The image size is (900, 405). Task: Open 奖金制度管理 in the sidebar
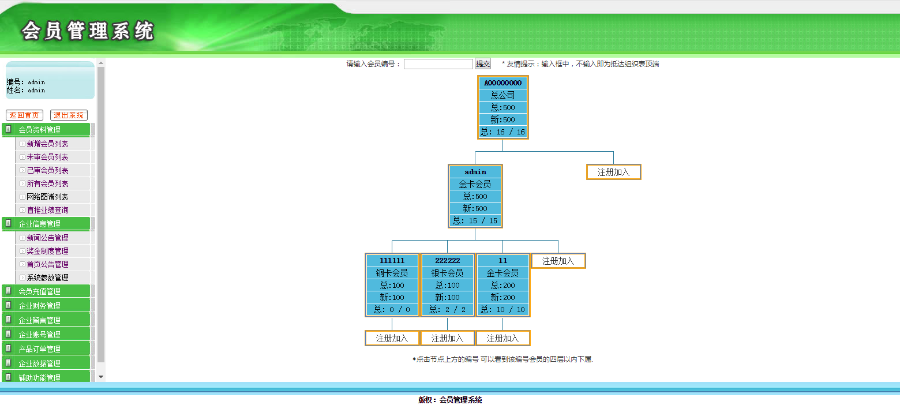[48, 251]
